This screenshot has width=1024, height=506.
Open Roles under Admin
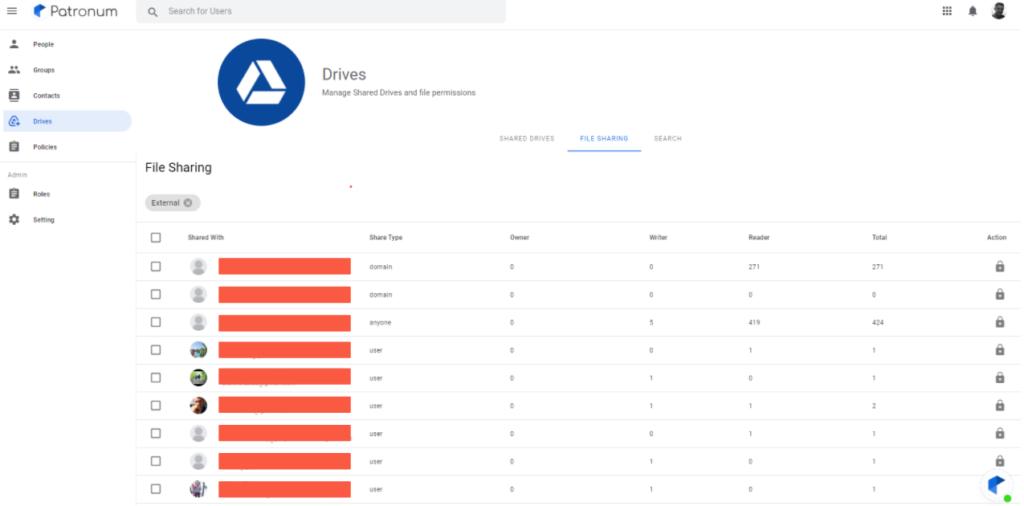67,194
